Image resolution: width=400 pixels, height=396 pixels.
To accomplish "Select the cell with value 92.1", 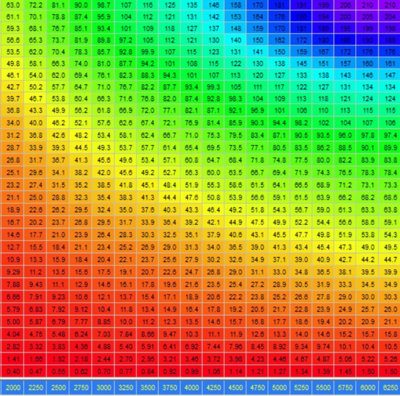I will tap(236, 110).
